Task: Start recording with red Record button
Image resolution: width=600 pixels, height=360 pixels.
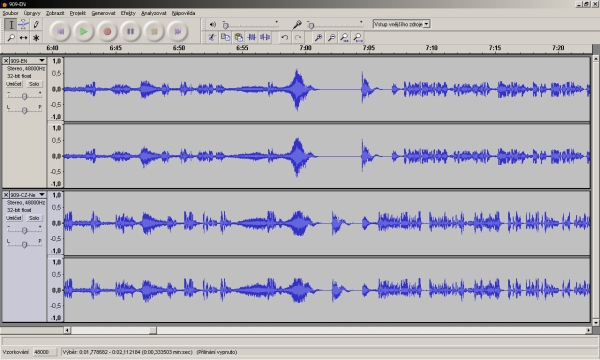Action: 107,31
